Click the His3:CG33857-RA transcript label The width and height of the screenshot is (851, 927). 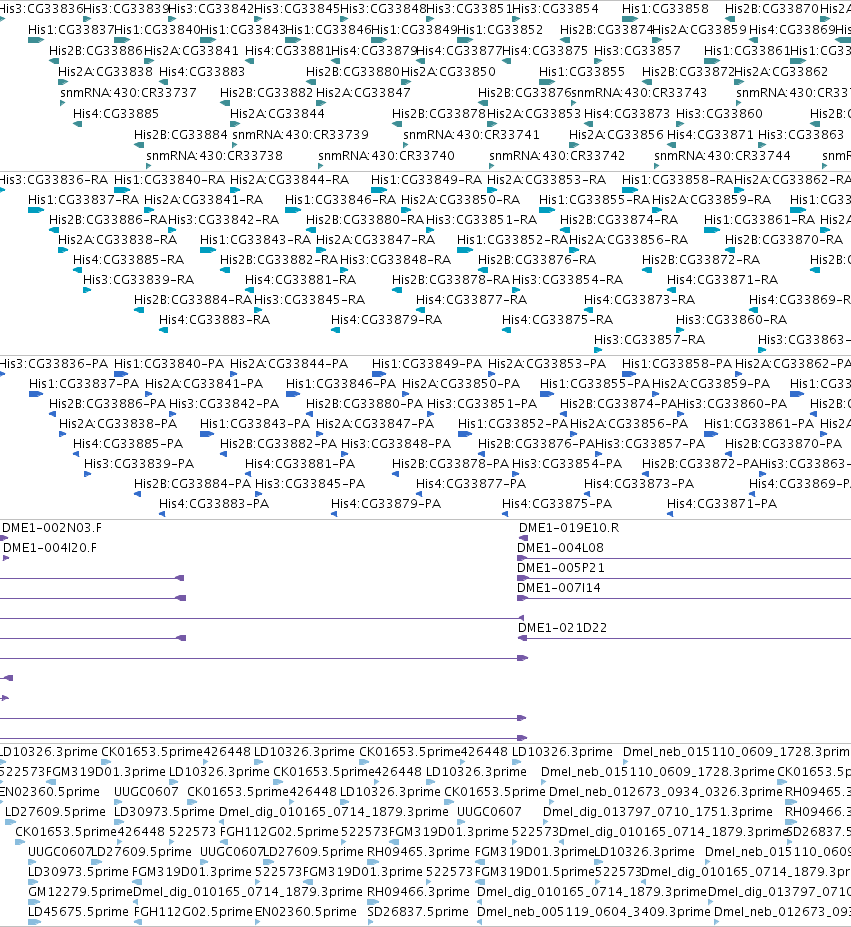coord(649,341)
